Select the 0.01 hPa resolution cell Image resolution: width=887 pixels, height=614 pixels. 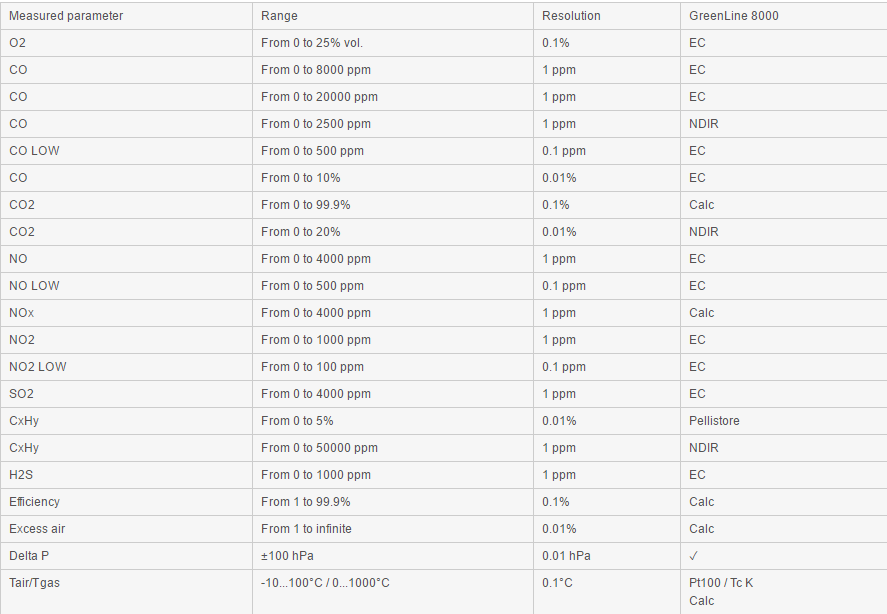pos(566,556)
